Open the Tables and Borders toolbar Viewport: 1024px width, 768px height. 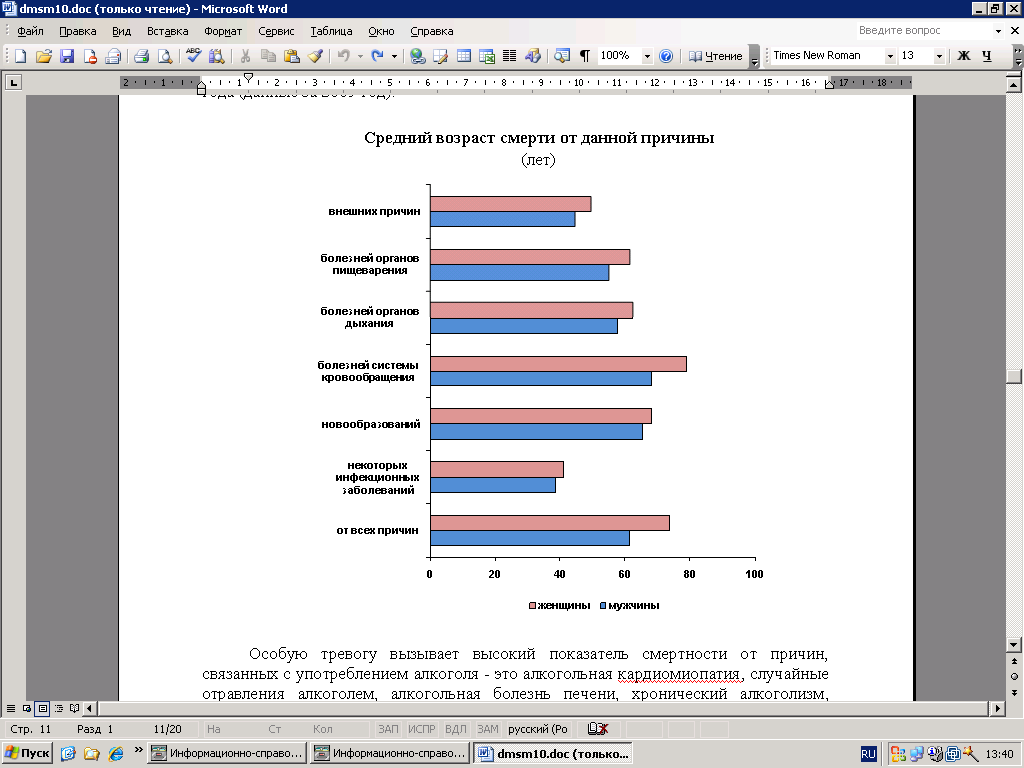point(440,56)
